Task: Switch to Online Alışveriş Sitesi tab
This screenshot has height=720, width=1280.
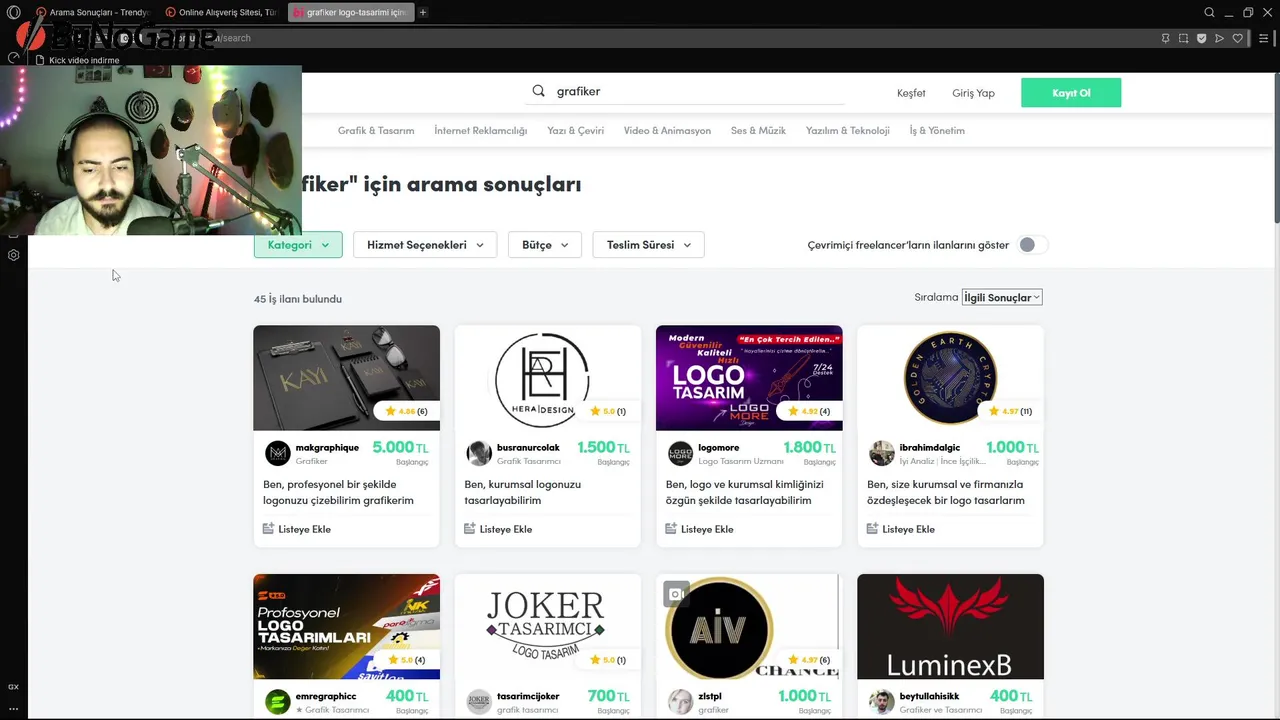Action: click(x=221, y=12)
